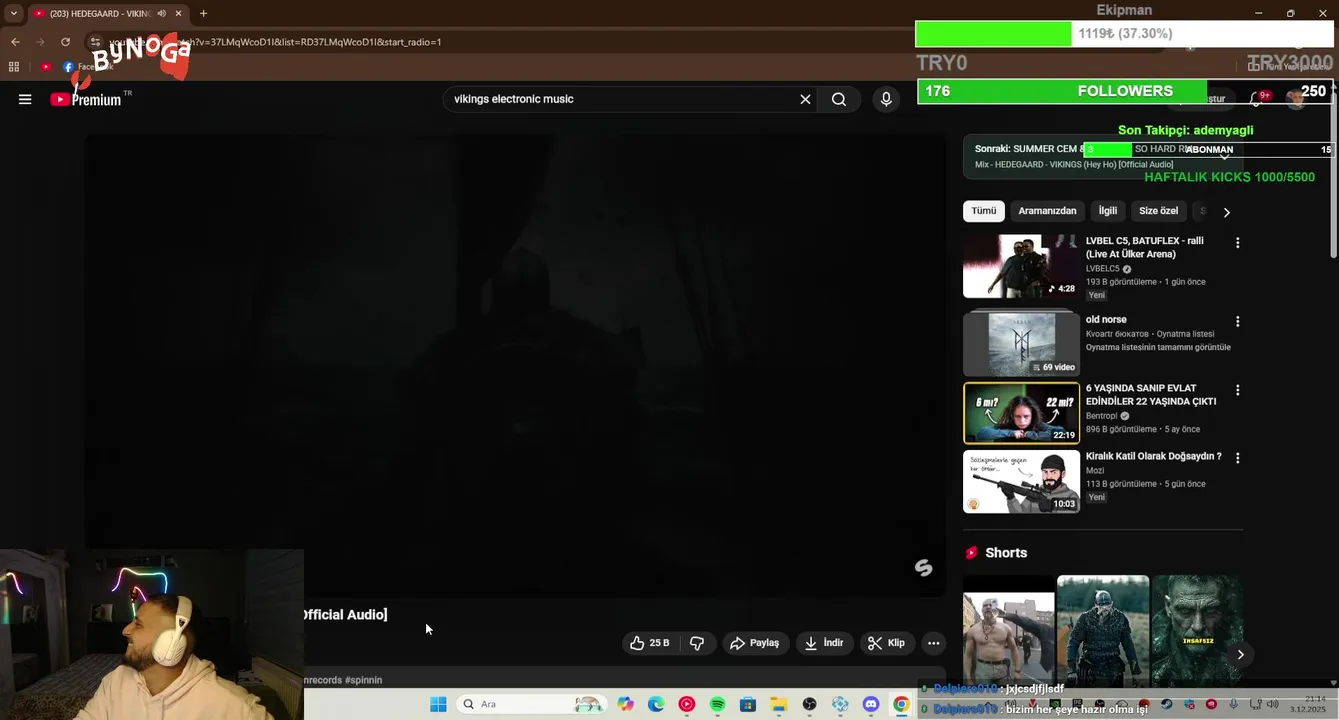Viewport: 1339px width, 720px height.
Task: Click the #spinnin hashtag in description
Action: point(363,680)
